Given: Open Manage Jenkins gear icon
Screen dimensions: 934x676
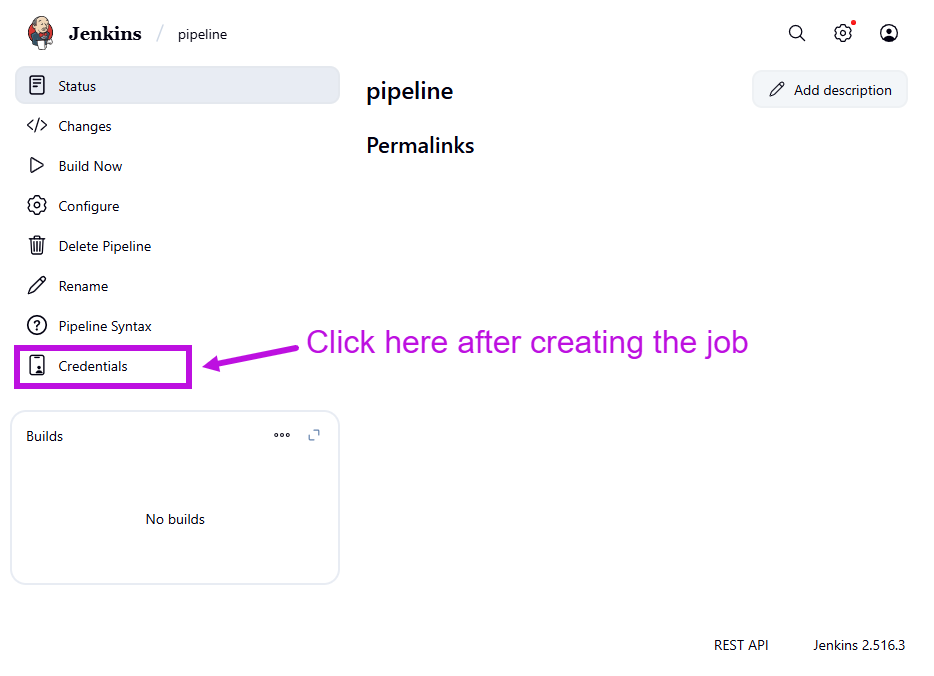Looking at the screenshot, I should click(x=843, y=33).
